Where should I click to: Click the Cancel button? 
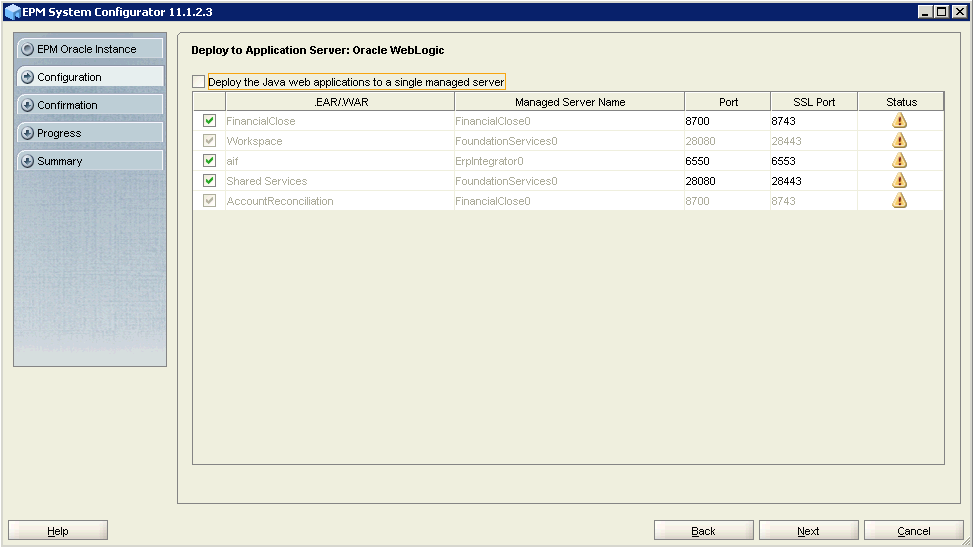point(913,531)
